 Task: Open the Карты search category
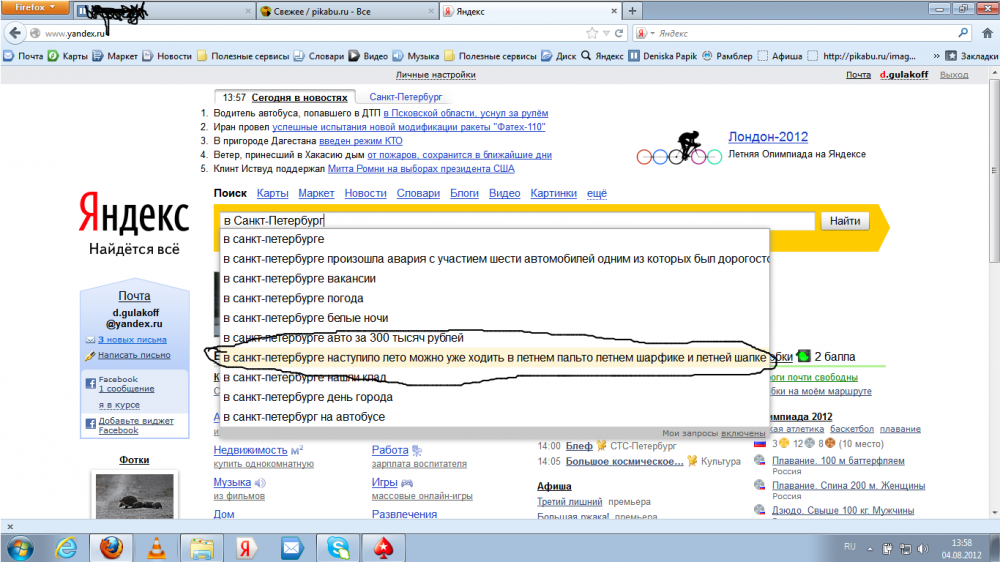tap(272, 193)
